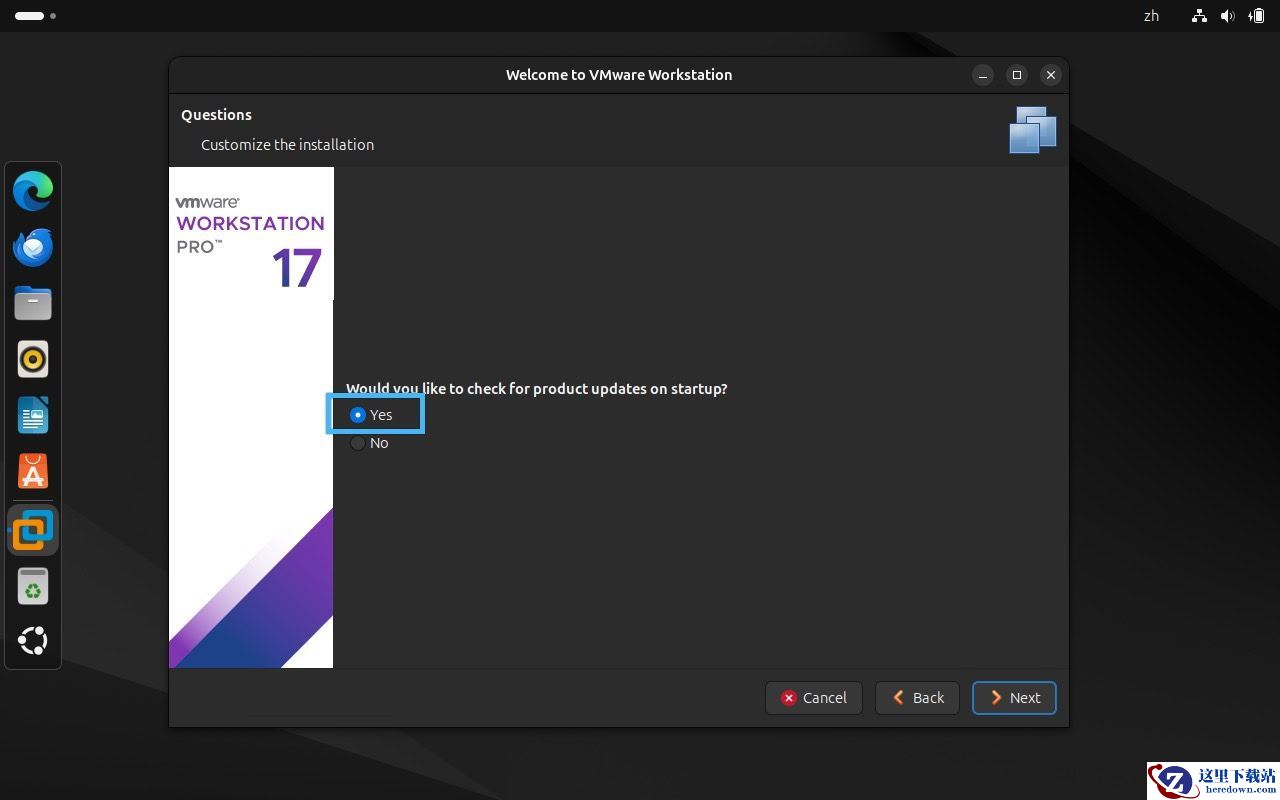The width and height of the screenshot is (1280, 800).
Task: Show applications with Ubuntu logo button
Action: pyautogui.click(x=33, y=641)
